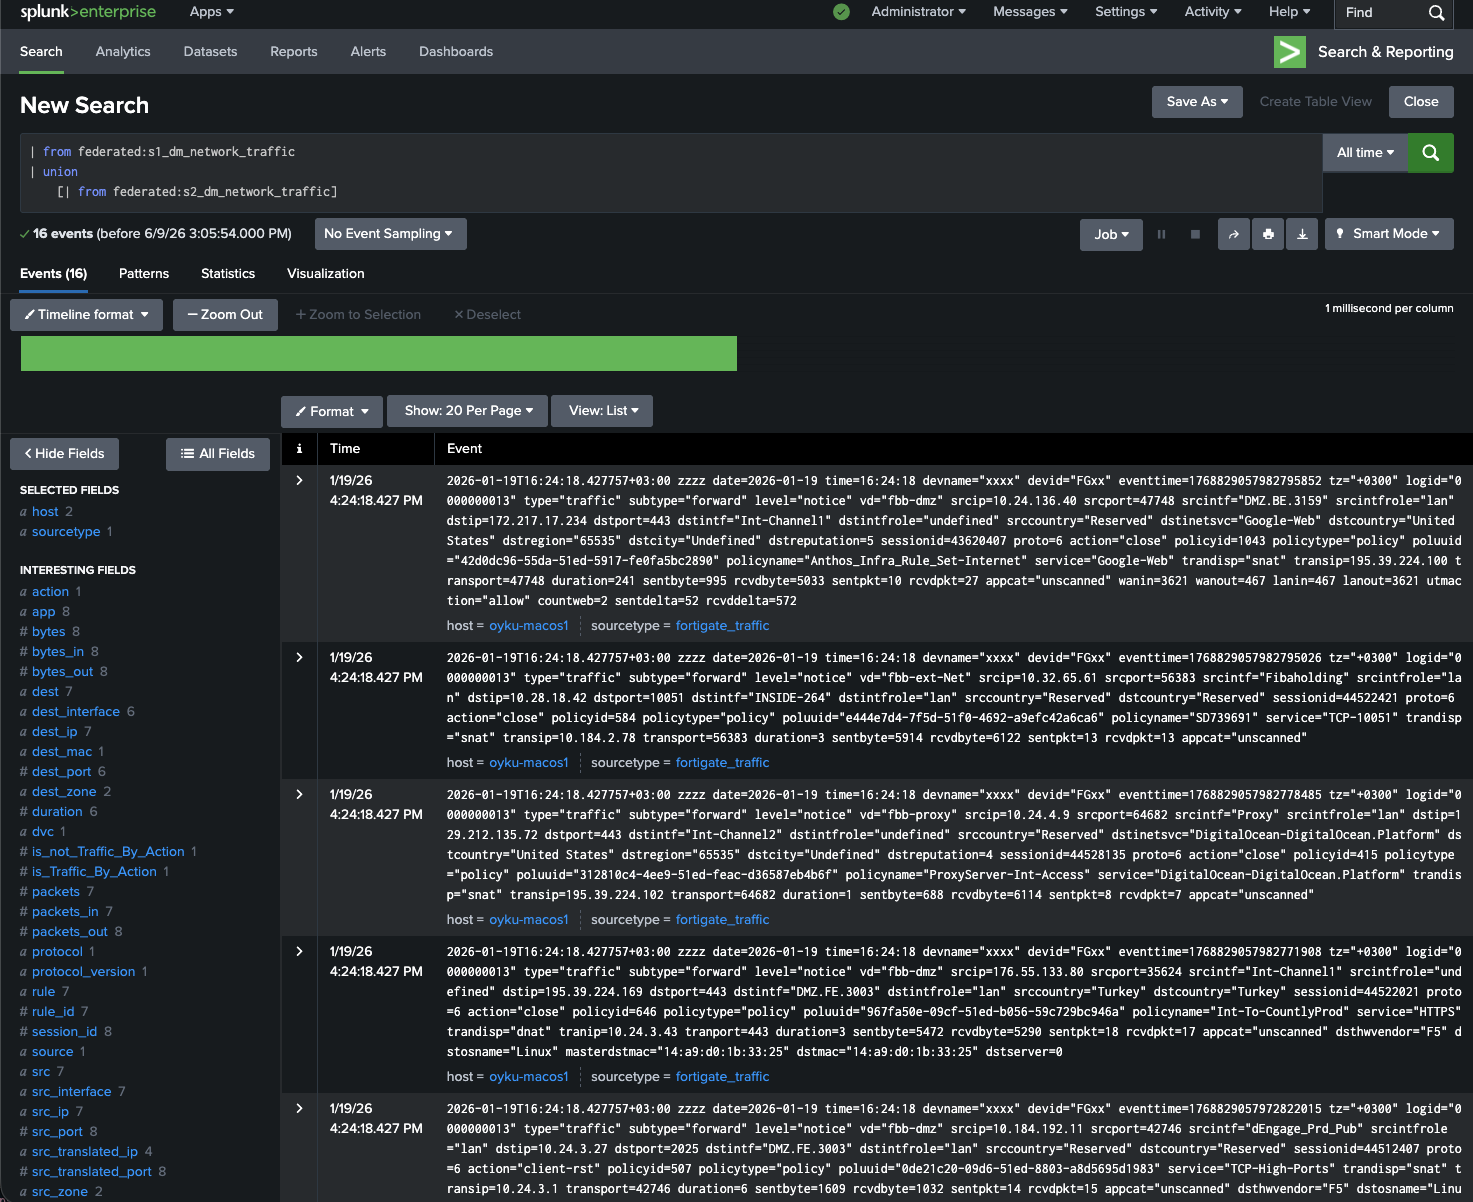Switch to the Statistics tab
The image size is (1473, 1202).
pyautogui.click(x=228, y=274)
